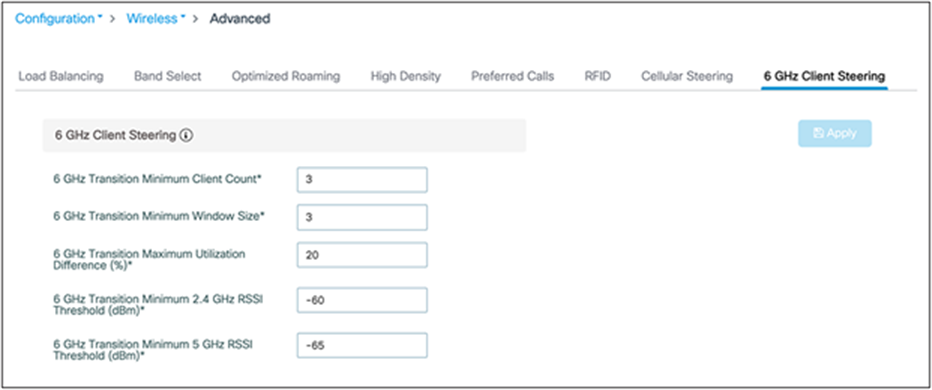Switch to the Load Balancing tab
The height and width of the screenshot is (390, 932).
[61, 76]
